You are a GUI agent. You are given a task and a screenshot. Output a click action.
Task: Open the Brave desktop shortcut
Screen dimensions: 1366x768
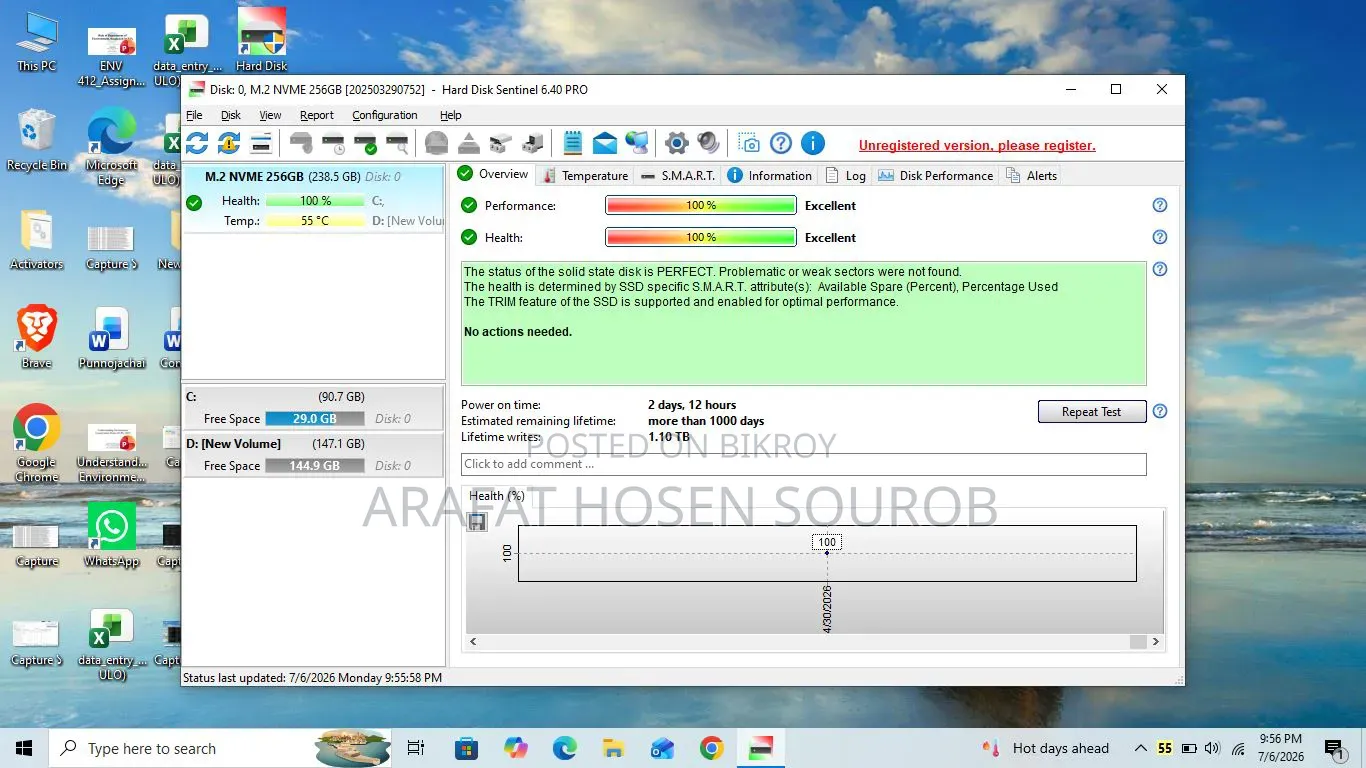click(x=37, y=337)
